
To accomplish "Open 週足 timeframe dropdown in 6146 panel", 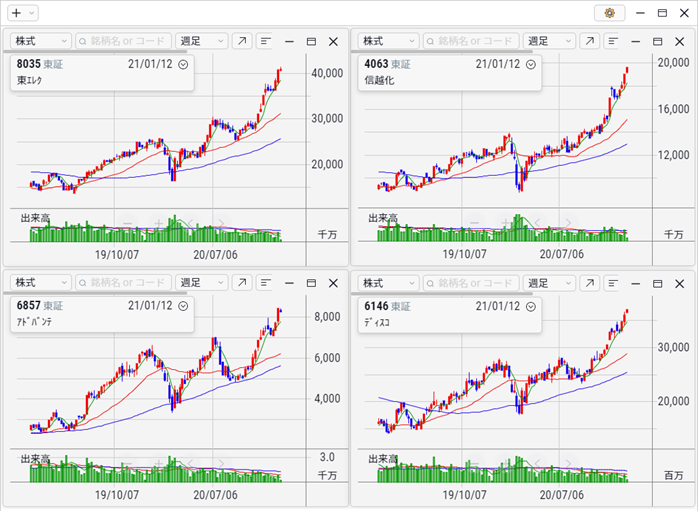I will click(549, 283).
